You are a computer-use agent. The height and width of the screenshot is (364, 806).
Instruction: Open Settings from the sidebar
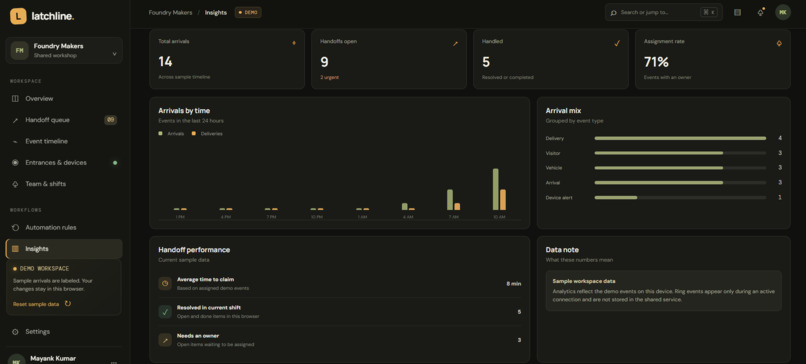[x=64, y=332]
